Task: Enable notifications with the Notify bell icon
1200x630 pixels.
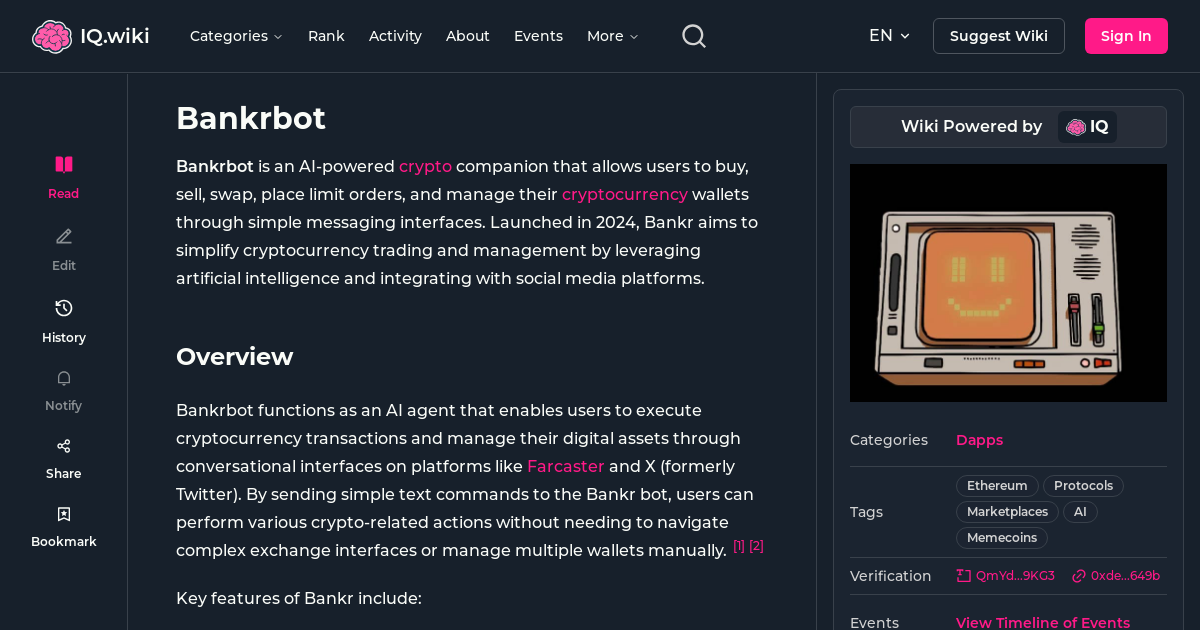Action: pos(63,378)
